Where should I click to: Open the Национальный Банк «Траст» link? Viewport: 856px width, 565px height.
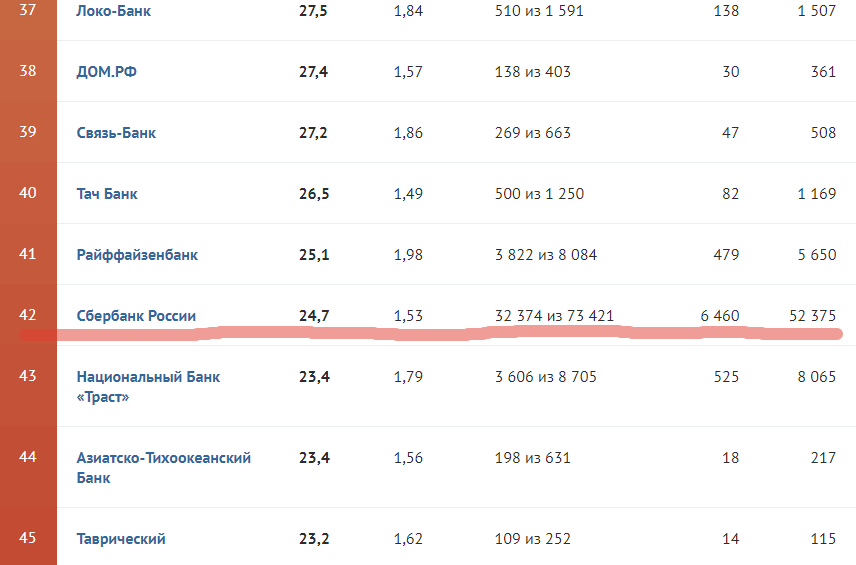coord(148,386)
